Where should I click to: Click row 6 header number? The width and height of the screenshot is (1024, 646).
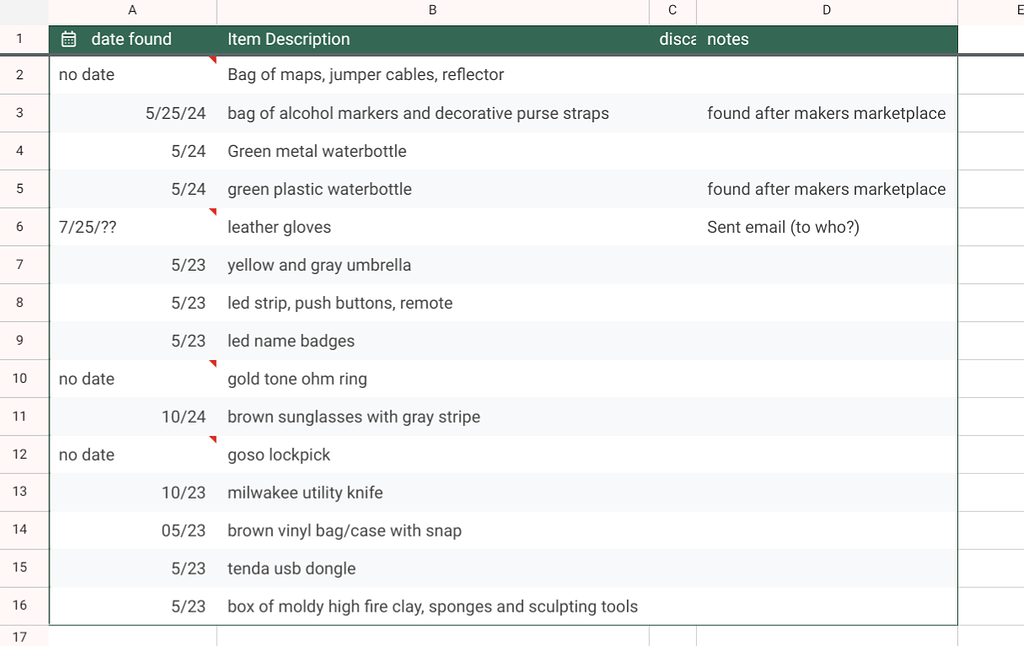[20, 227]
